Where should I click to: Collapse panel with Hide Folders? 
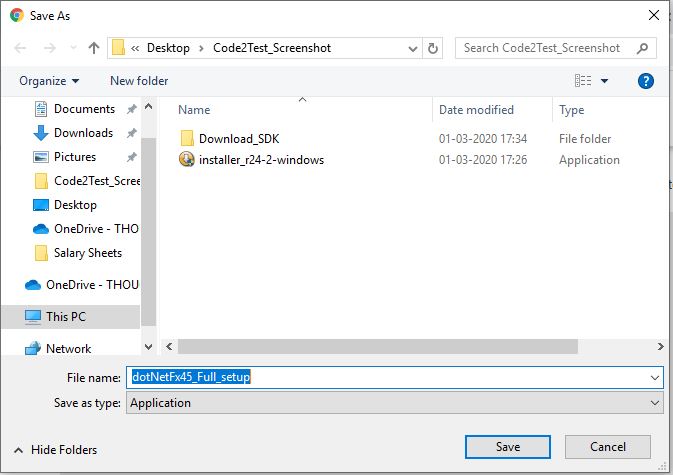pos(56,450)
